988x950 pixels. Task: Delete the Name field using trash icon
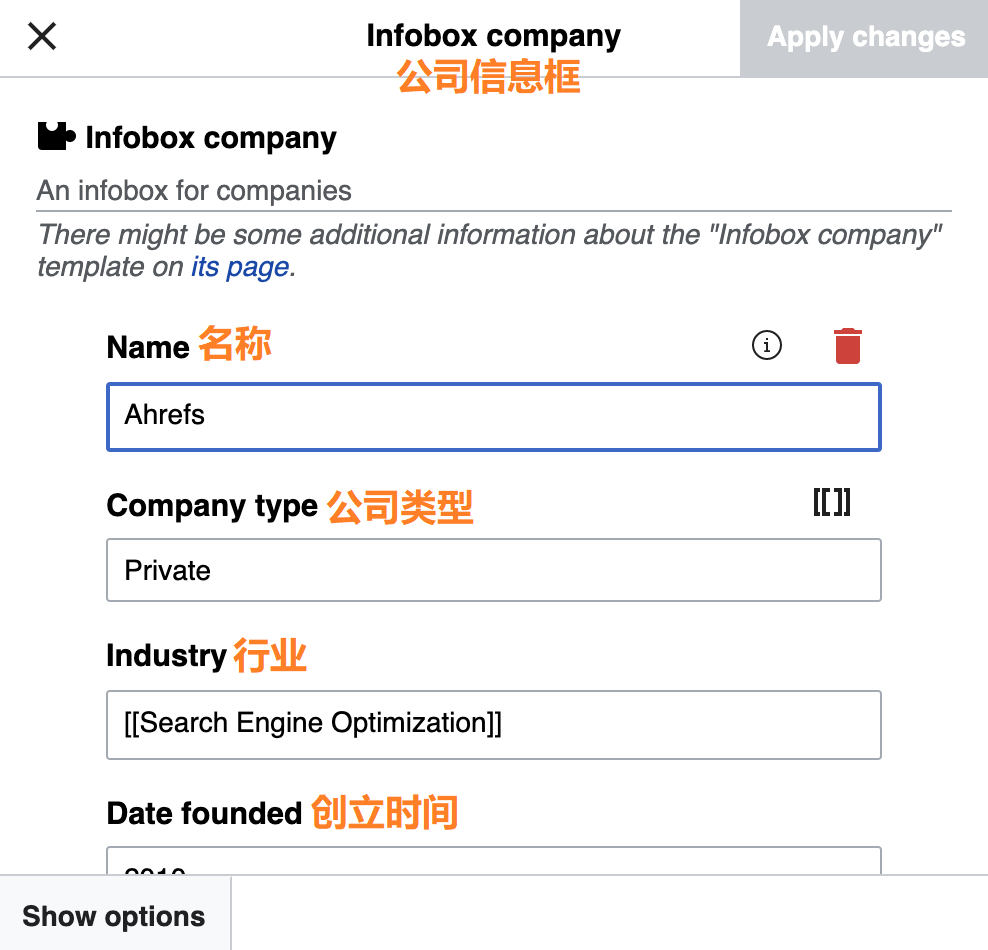click(x=847, y=346)
